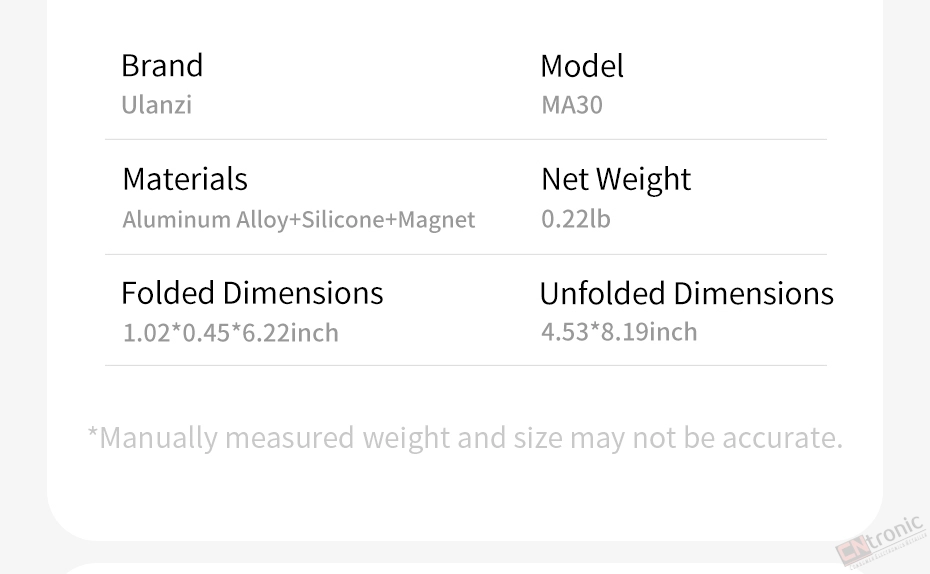Select the Folded Dimensions heading
Image resolution: width=930 pixels, height=574 pixels.
(252, 293)
